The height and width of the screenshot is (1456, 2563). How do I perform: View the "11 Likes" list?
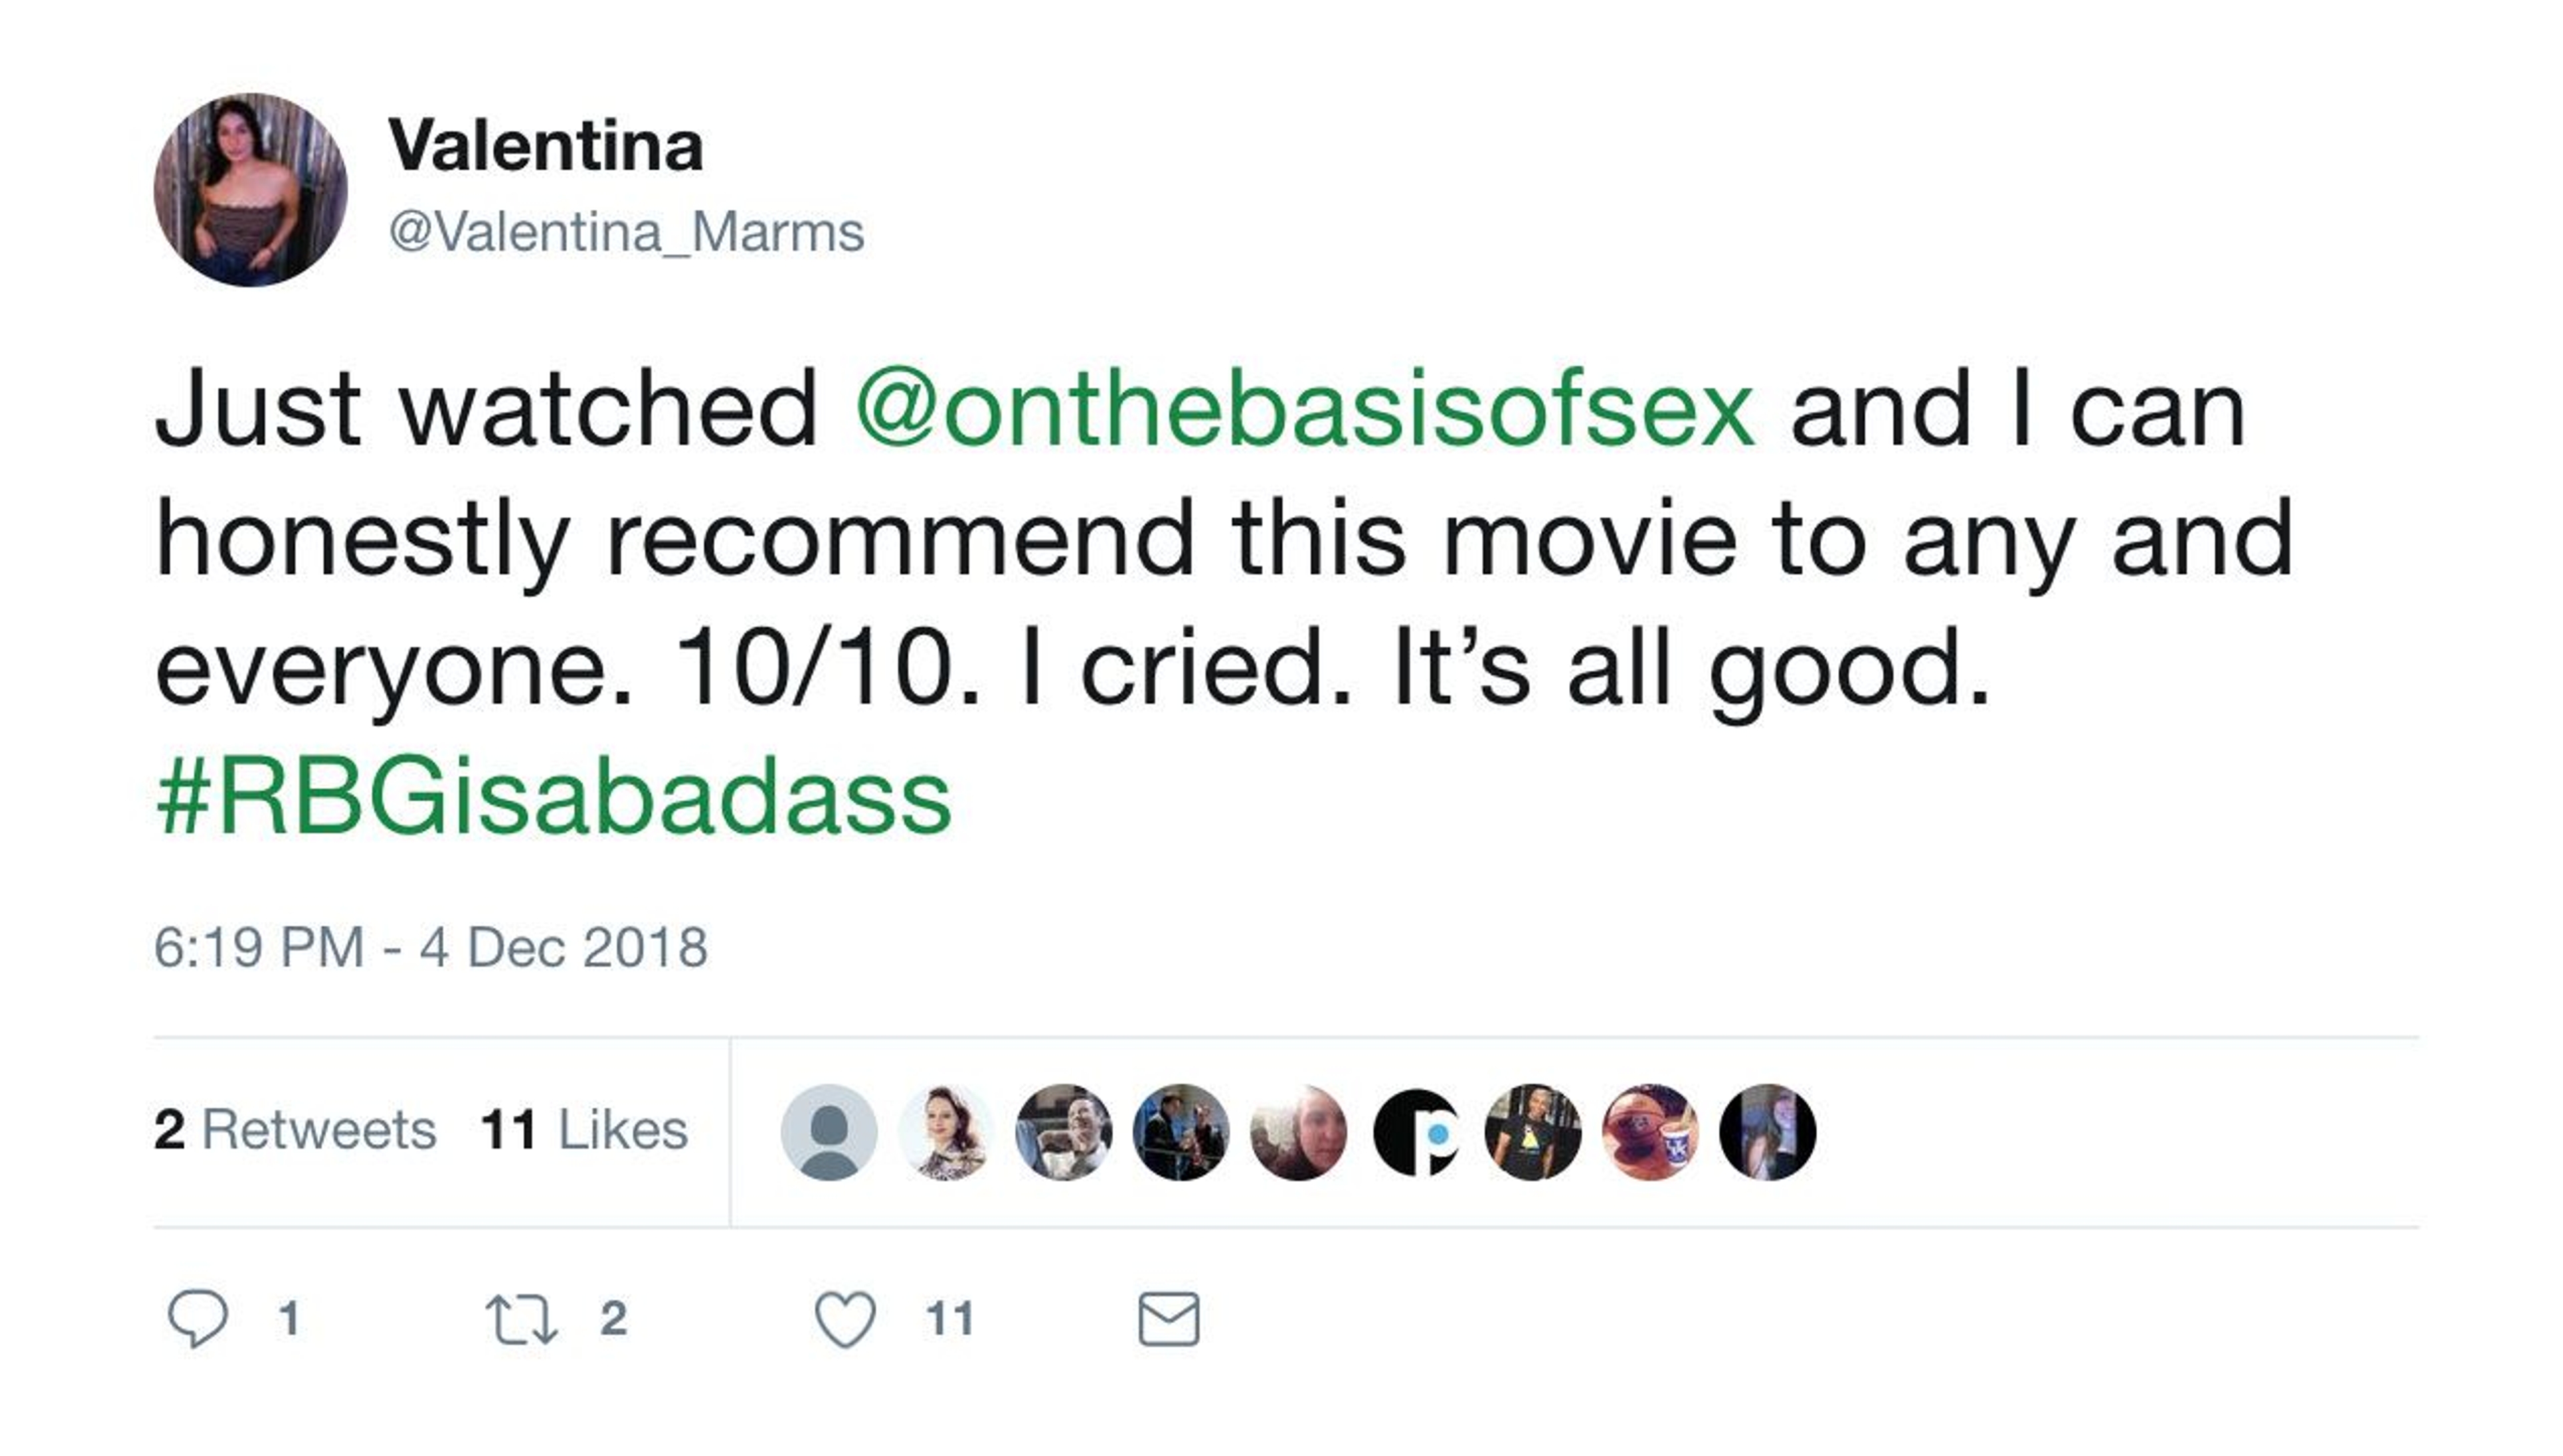[x=584, y=1130]
